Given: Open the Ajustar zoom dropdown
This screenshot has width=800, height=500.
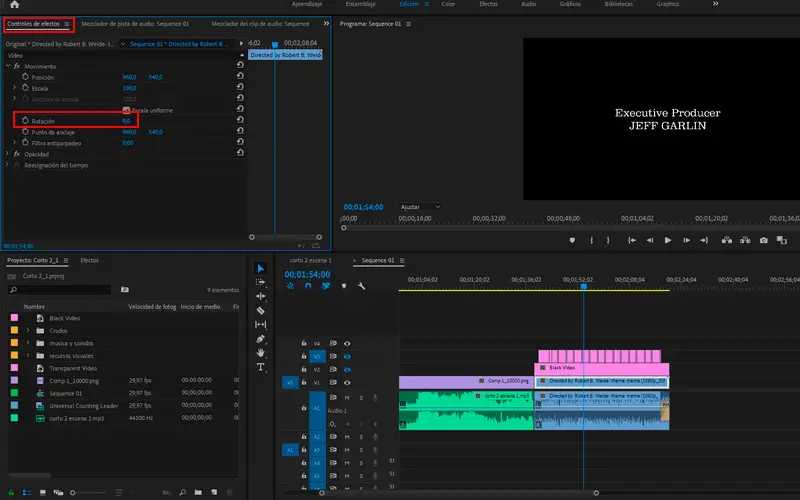Looking at the screenshot, I should point(422,207).
